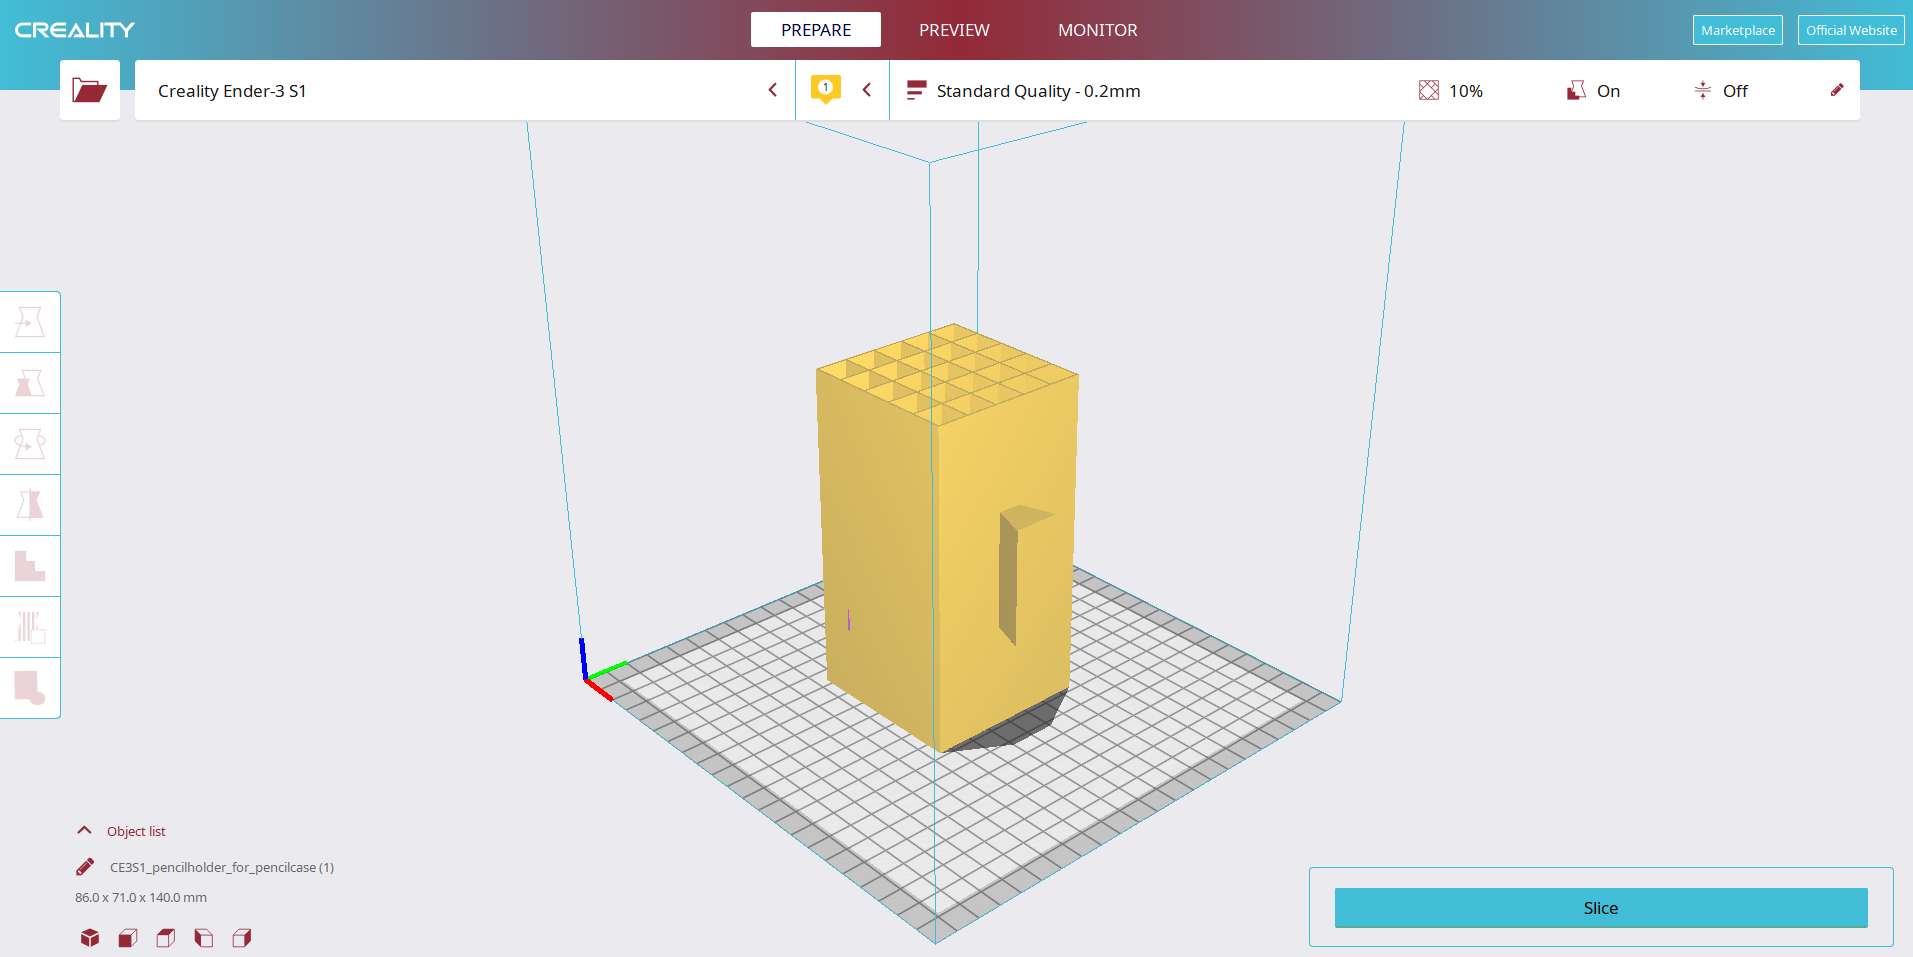The image size is (1913, 957).
Task: Switch to right side view cube icon
Action: coord(242,937)
